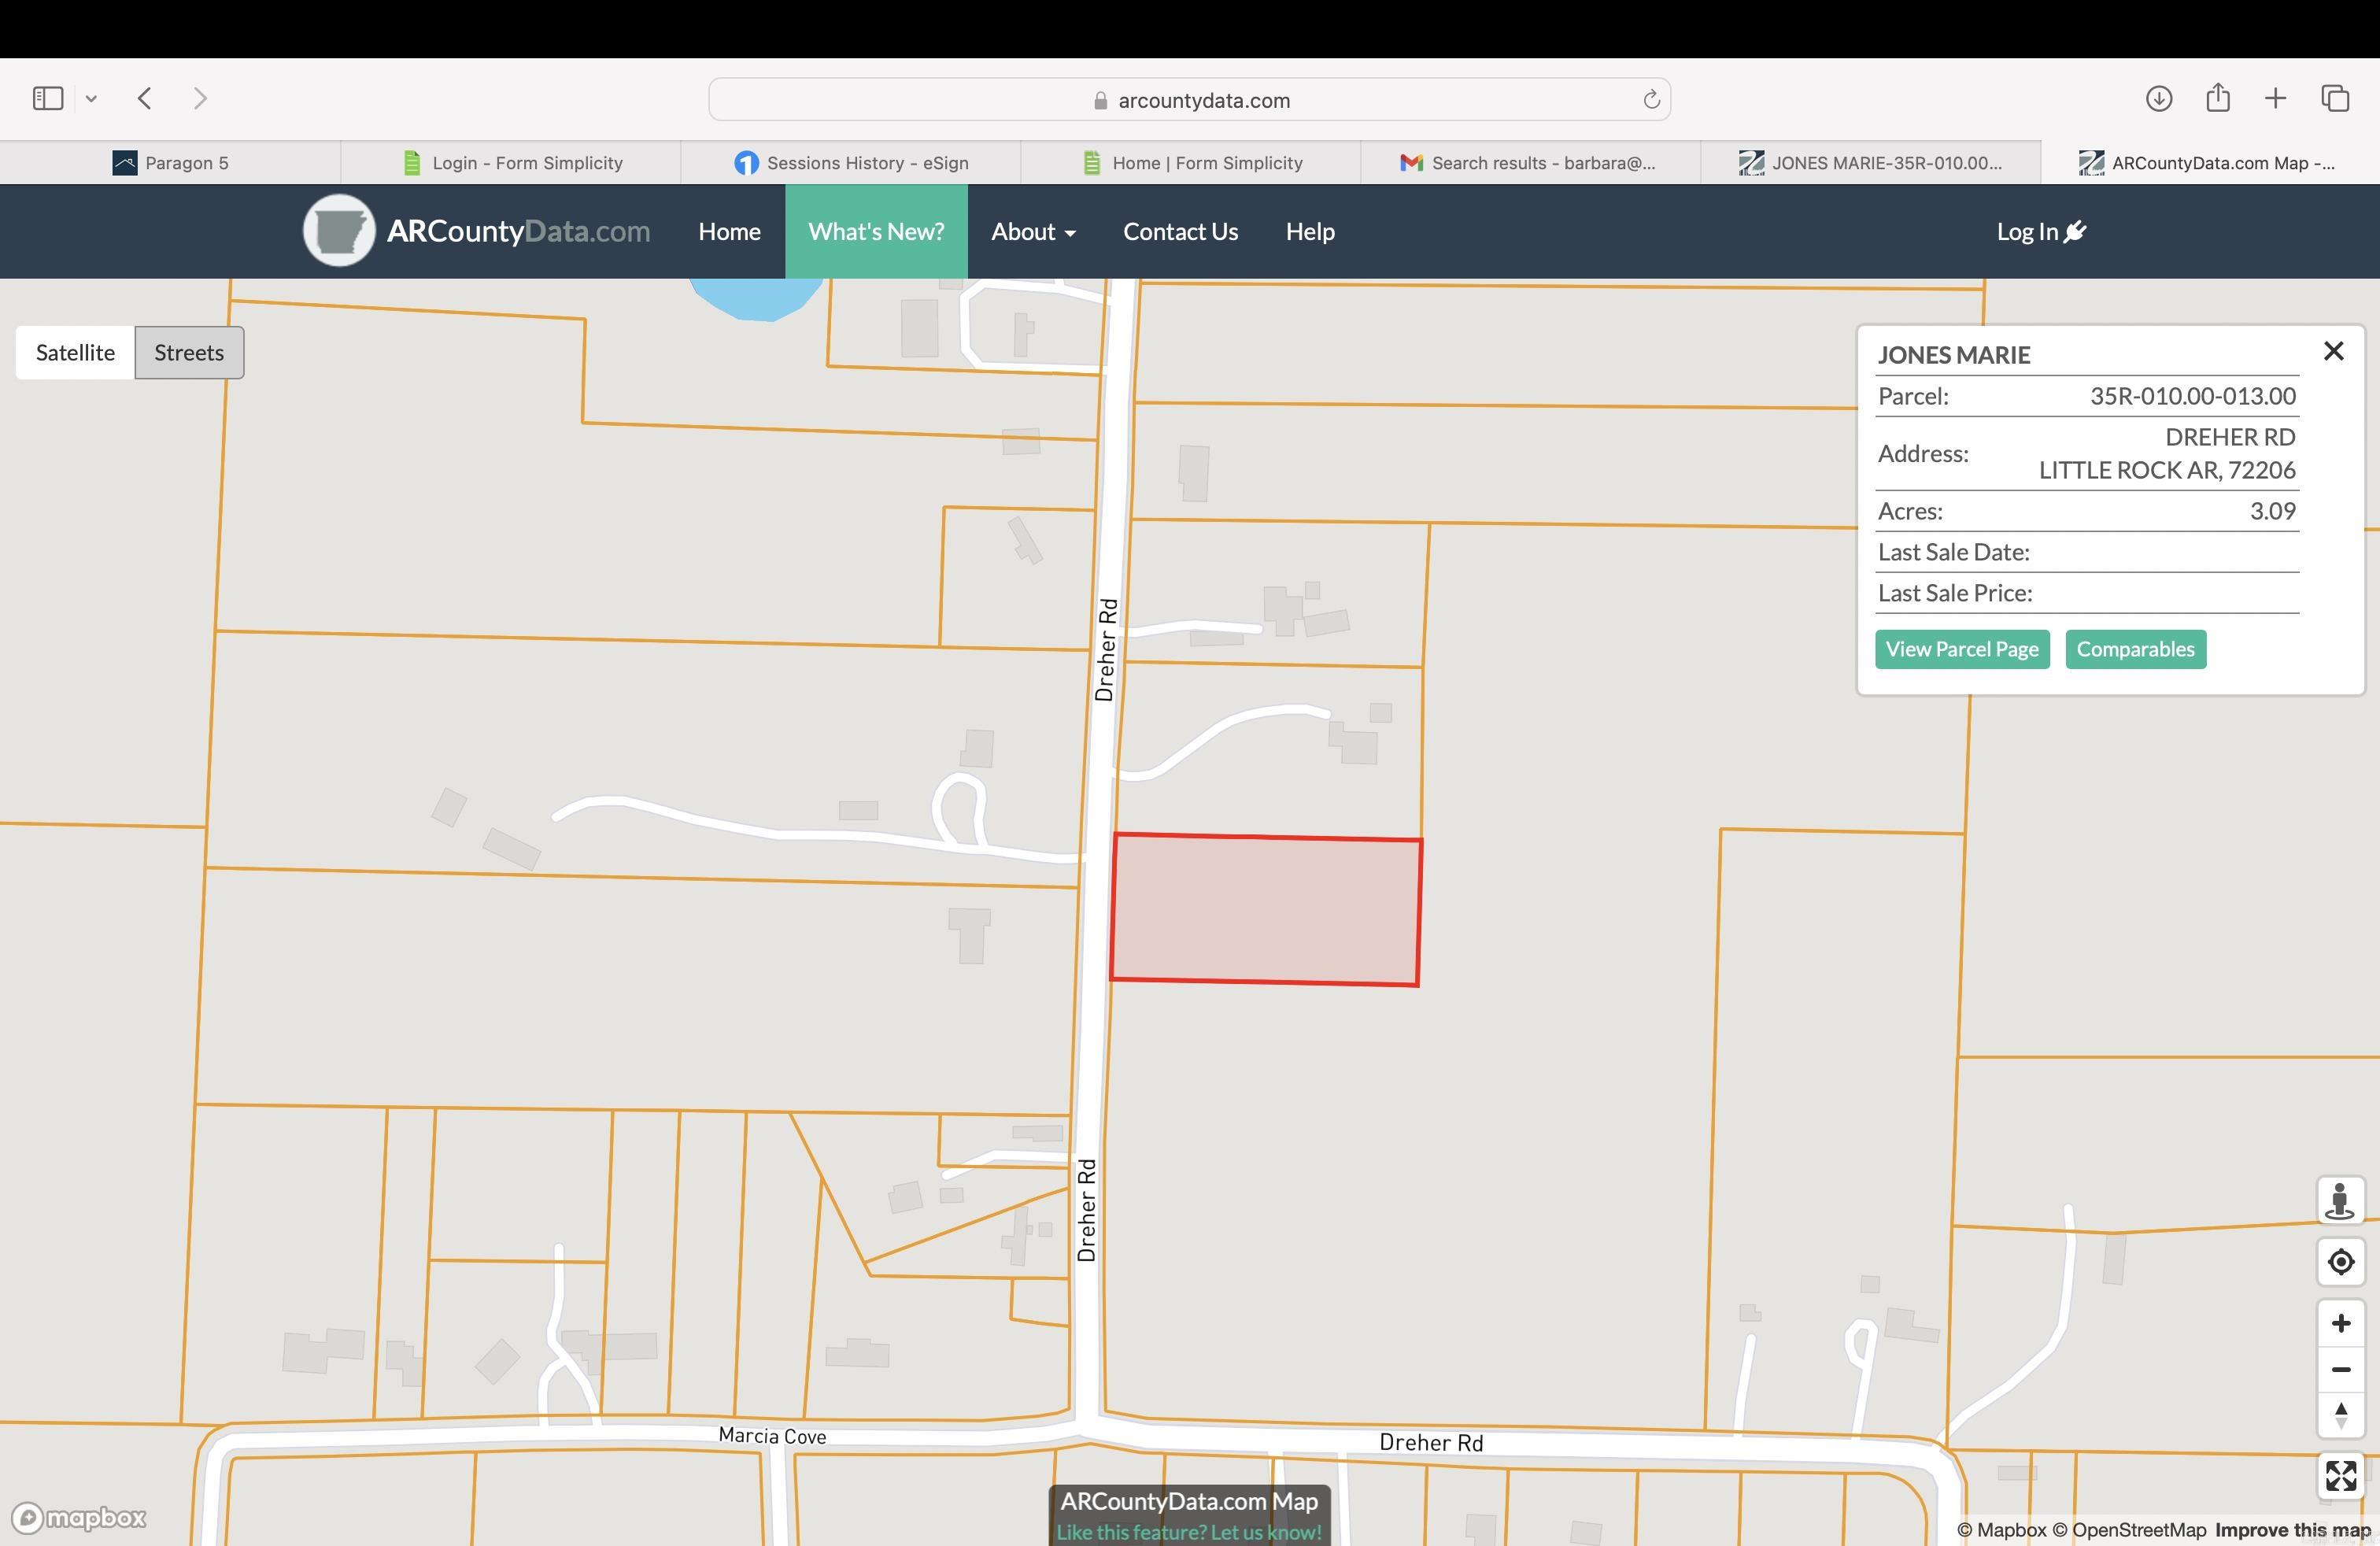Open street view pegman icon
2380x1546 pixels.
coord(2340,1201)
